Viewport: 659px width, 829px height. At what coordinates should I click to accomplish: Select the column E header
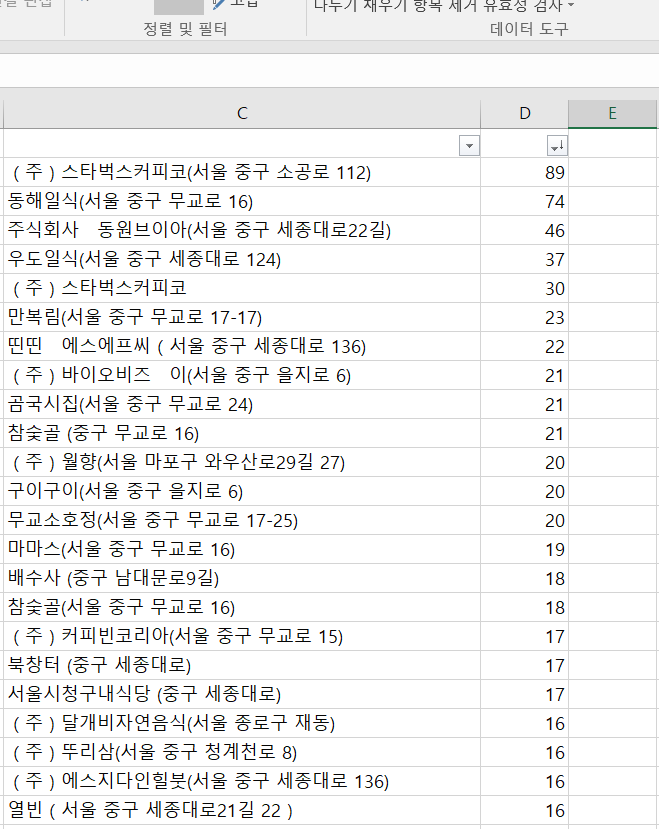tap(612, 114)
